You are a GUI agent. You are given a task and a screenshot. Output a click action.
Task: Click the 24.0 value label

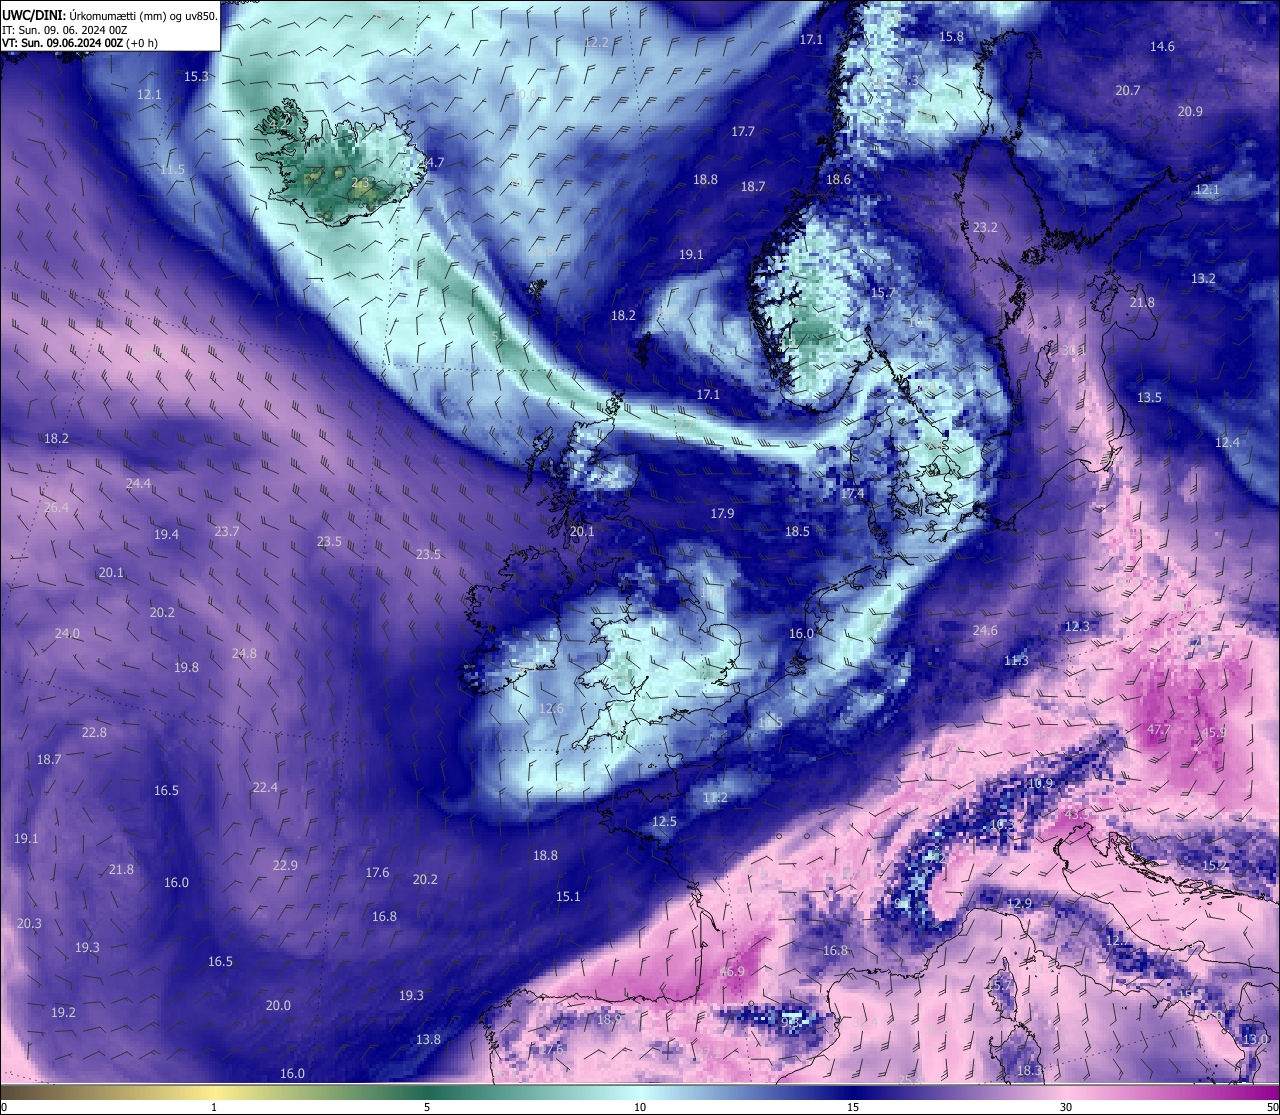tap(67, 633)
